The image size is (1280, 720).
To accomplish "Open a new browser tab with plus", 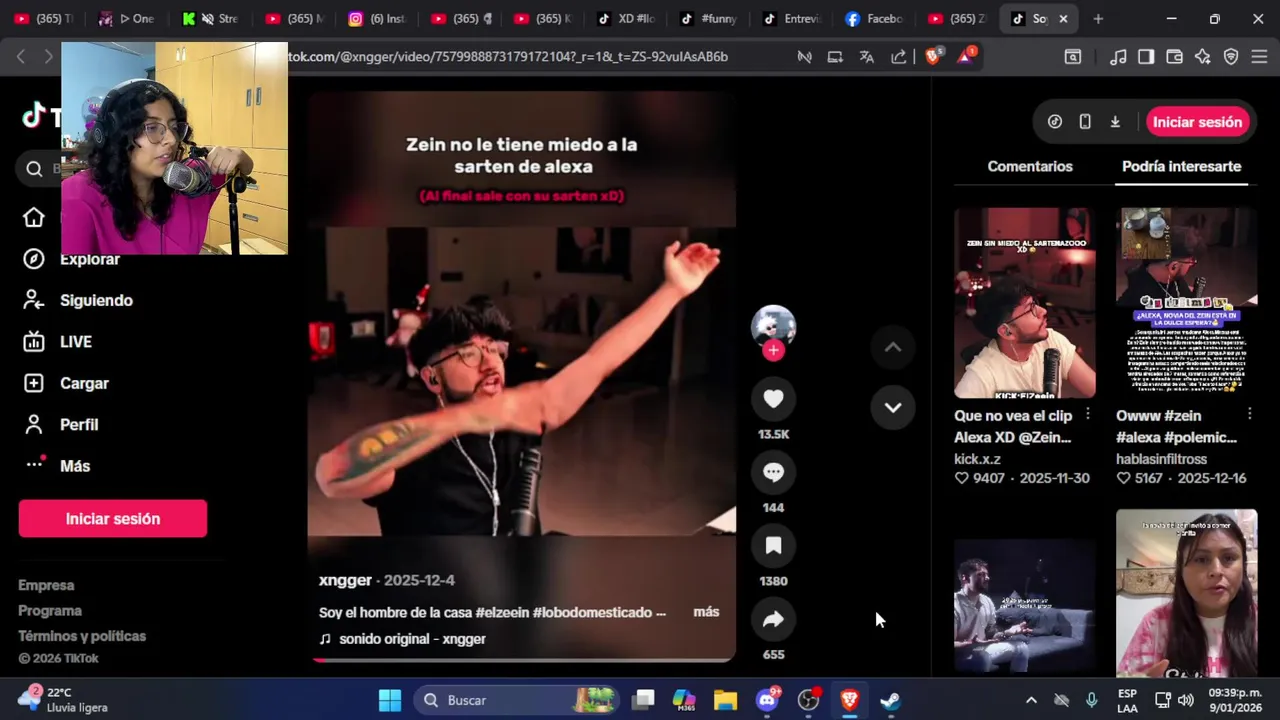I will click(x=1098, y=19).
